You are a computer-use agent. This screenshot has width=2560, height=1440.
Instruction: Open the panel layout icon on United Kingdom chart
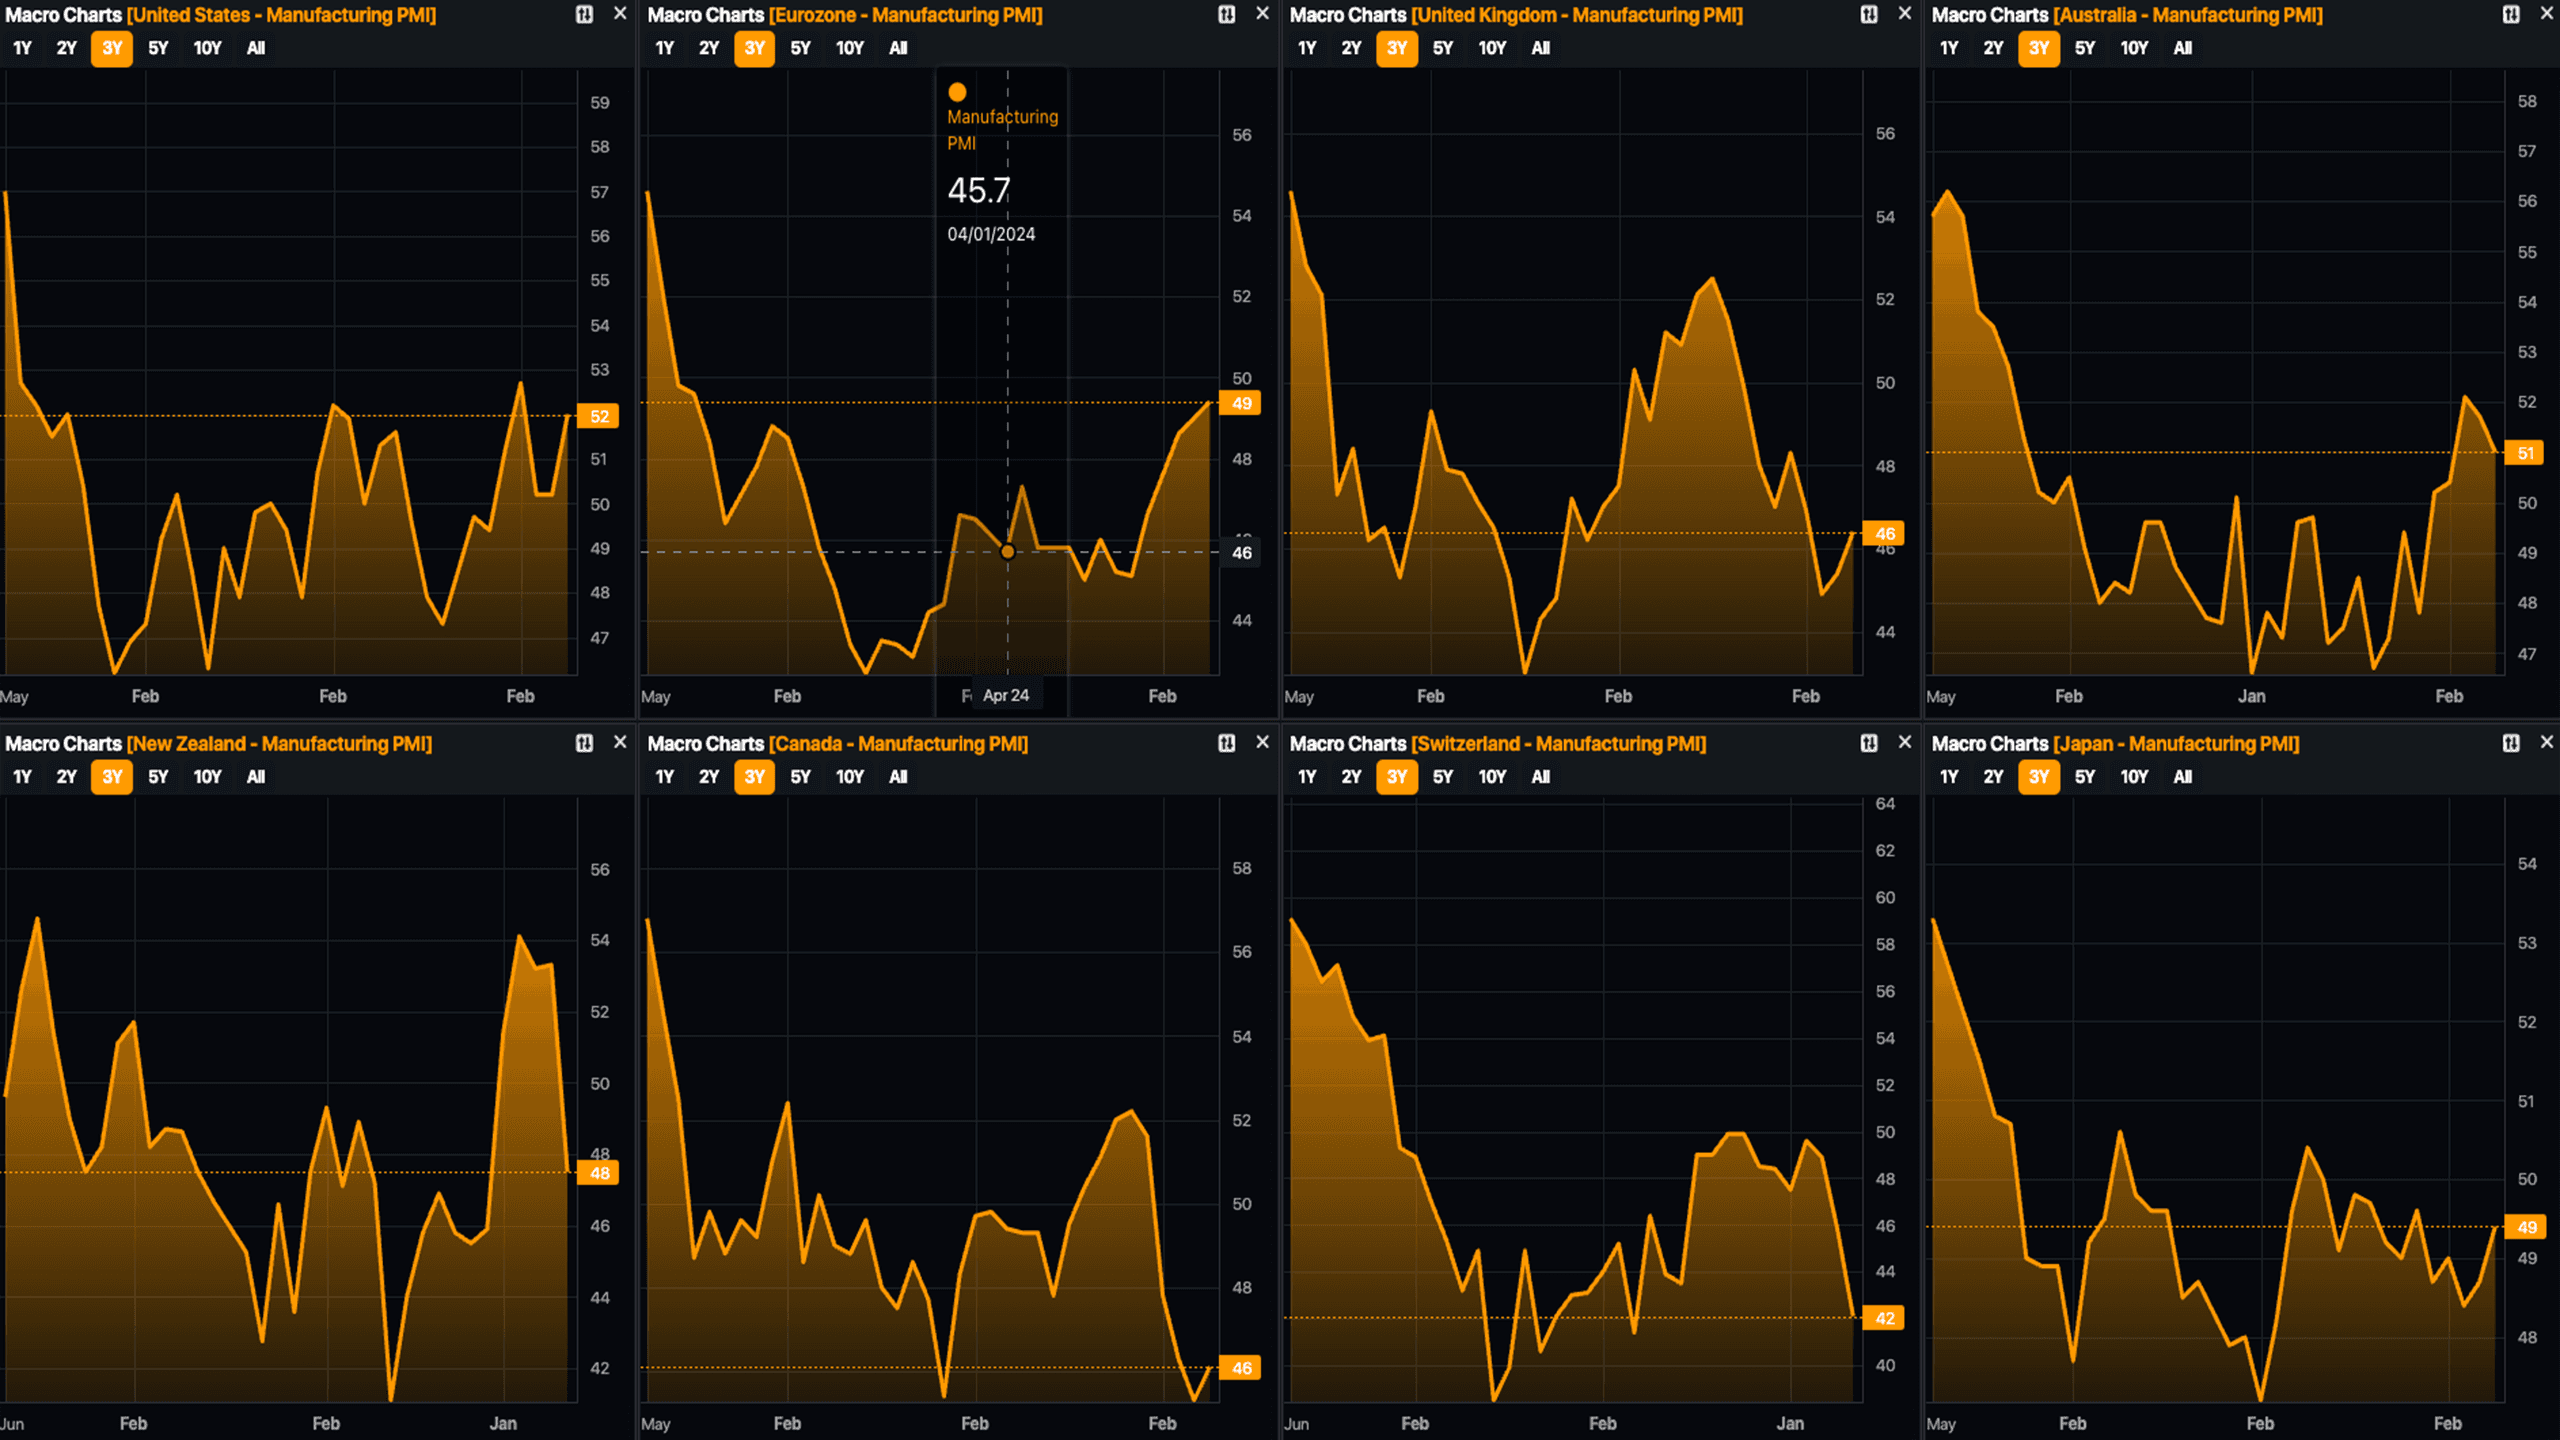(x=1869, y=14)
